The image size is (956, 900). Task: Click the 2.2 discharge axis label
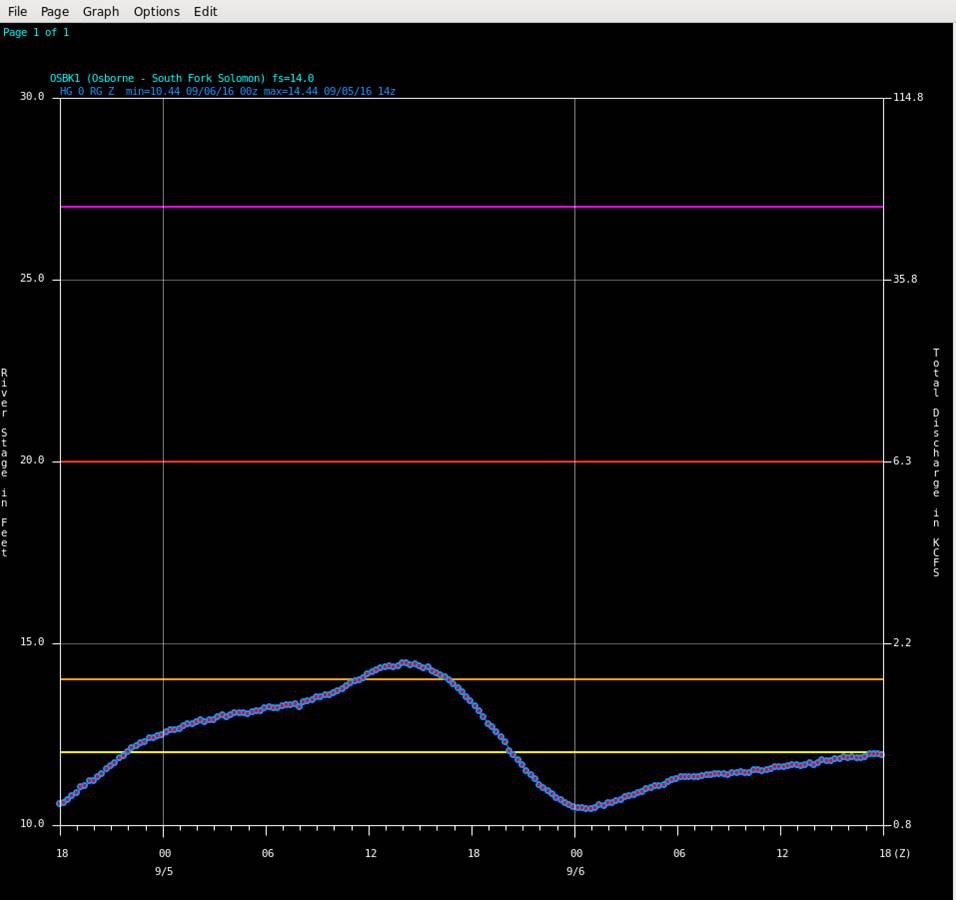[x=902, y=643]
